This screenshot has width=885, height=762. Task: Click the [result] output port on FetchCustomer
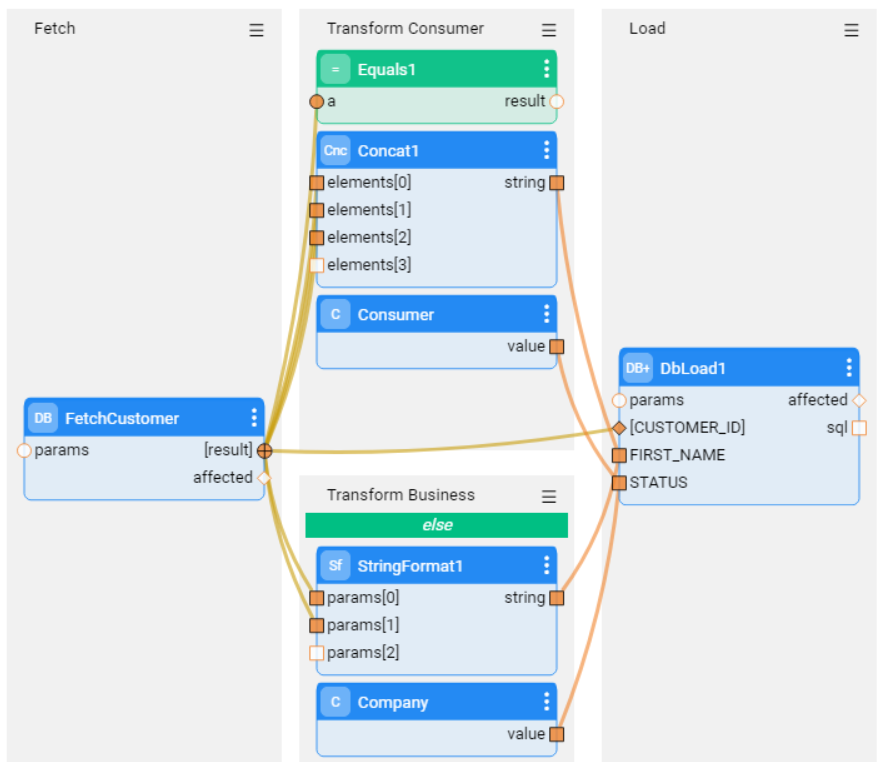pyautogui.click(x=264, y=451)
